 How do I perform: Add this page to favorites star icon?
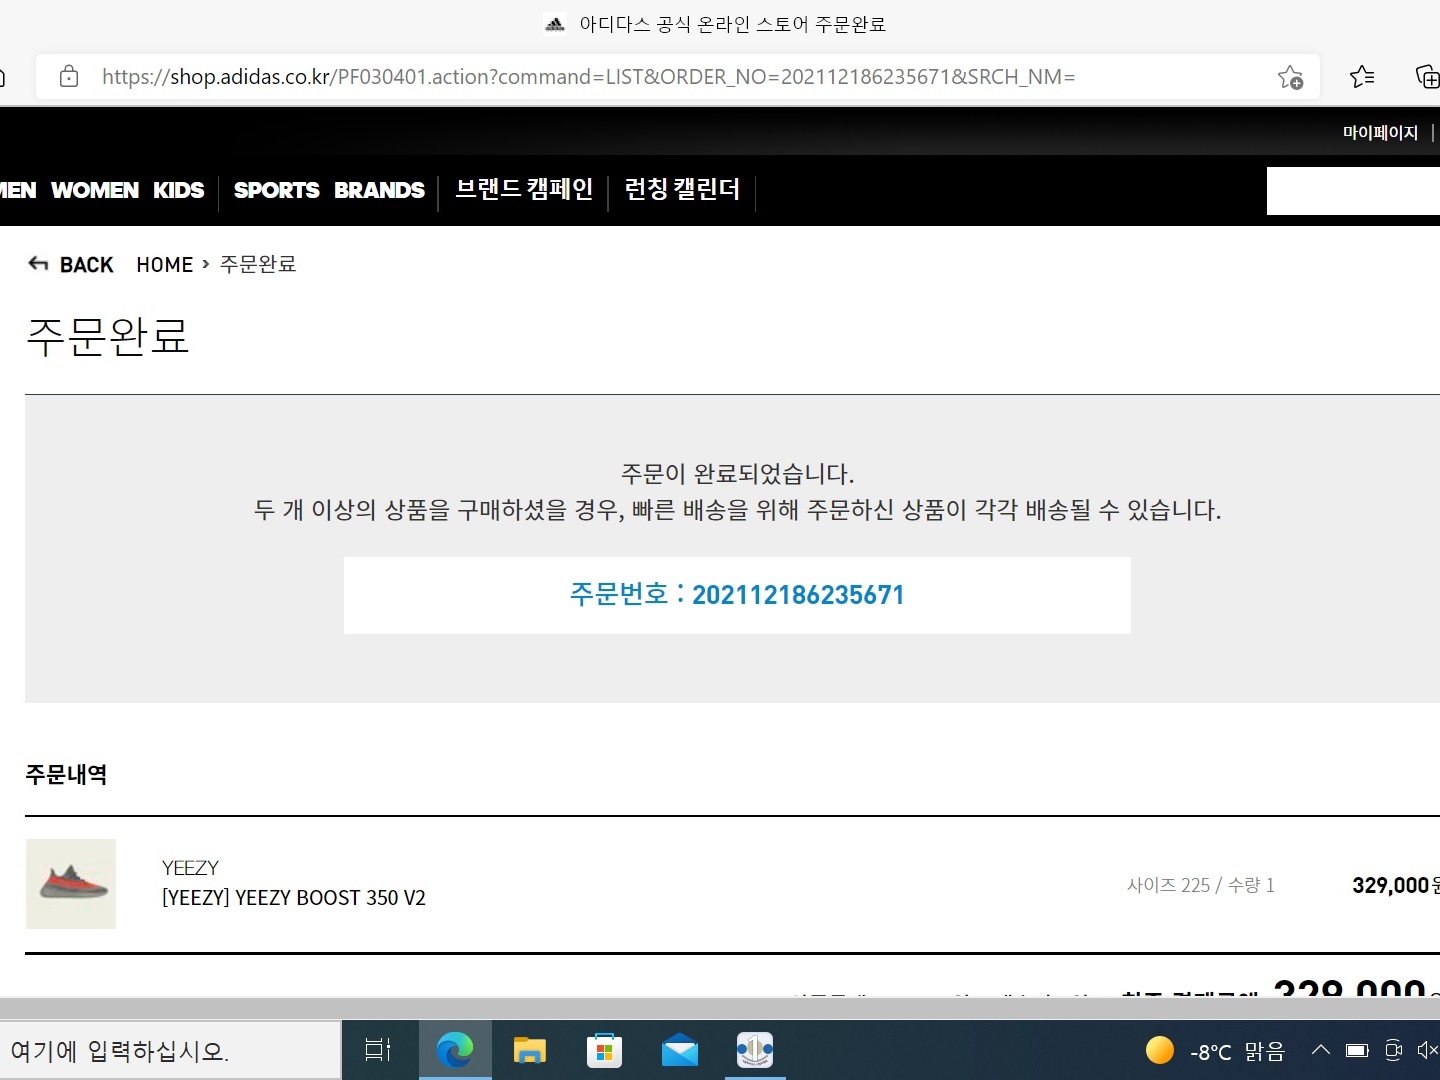tap(1290, 77)
